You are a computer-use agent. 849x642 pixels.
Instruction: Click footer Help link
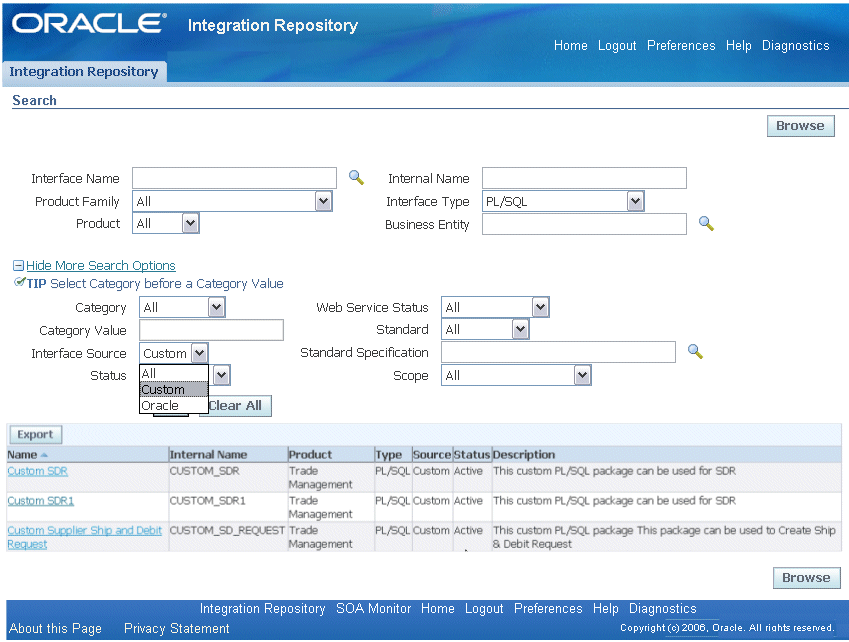coord(605,608)
